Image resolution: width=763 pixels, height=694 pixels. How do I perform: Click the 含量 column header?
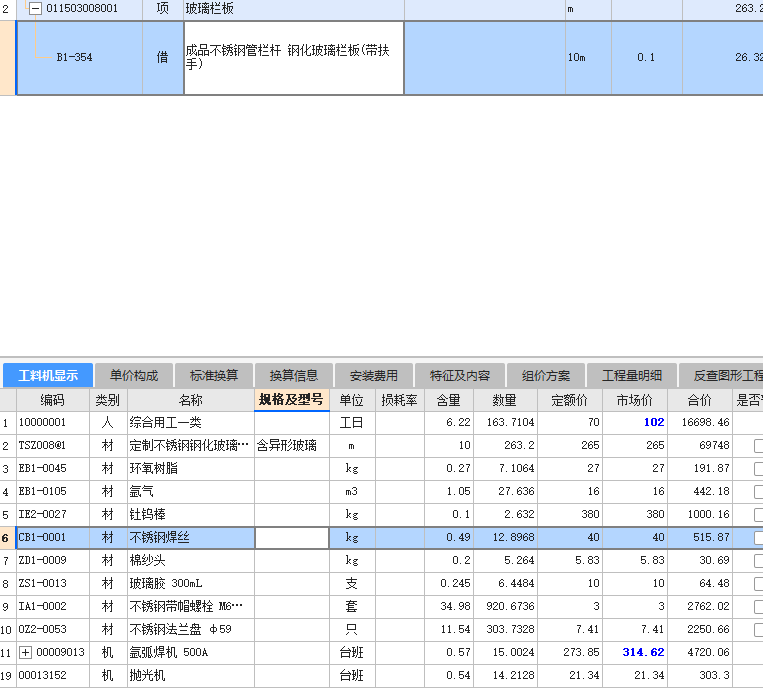[449, 400]
